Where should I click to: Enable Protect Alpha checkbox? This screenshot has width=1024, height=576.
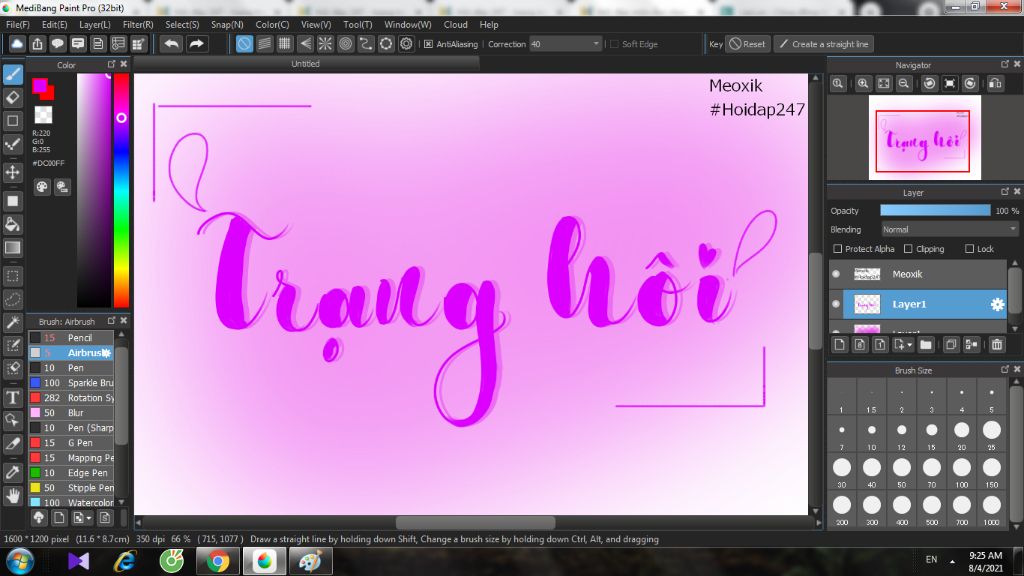[x=837, y=249]
